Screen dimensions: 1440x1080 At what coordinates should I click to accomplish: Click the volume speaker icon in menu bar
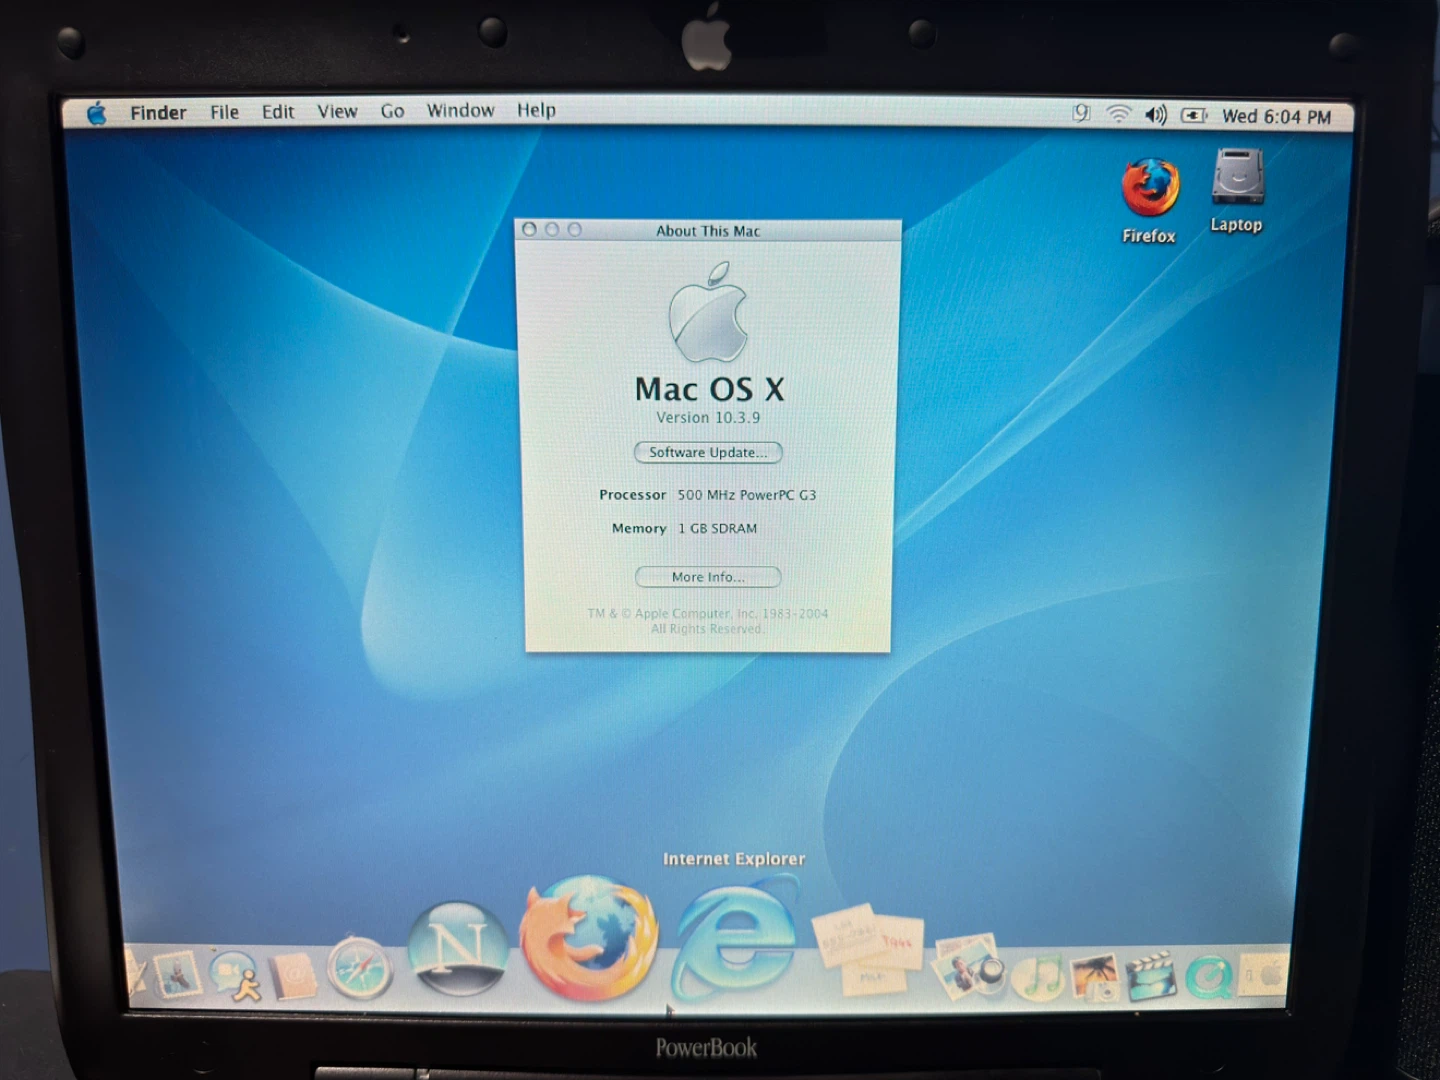pos(1156,115)
